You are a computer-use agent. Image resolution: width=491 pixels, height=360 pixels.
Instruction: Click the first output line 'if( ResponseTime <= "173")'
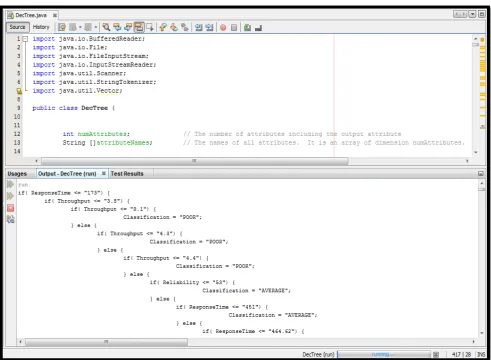pos(64,193)
